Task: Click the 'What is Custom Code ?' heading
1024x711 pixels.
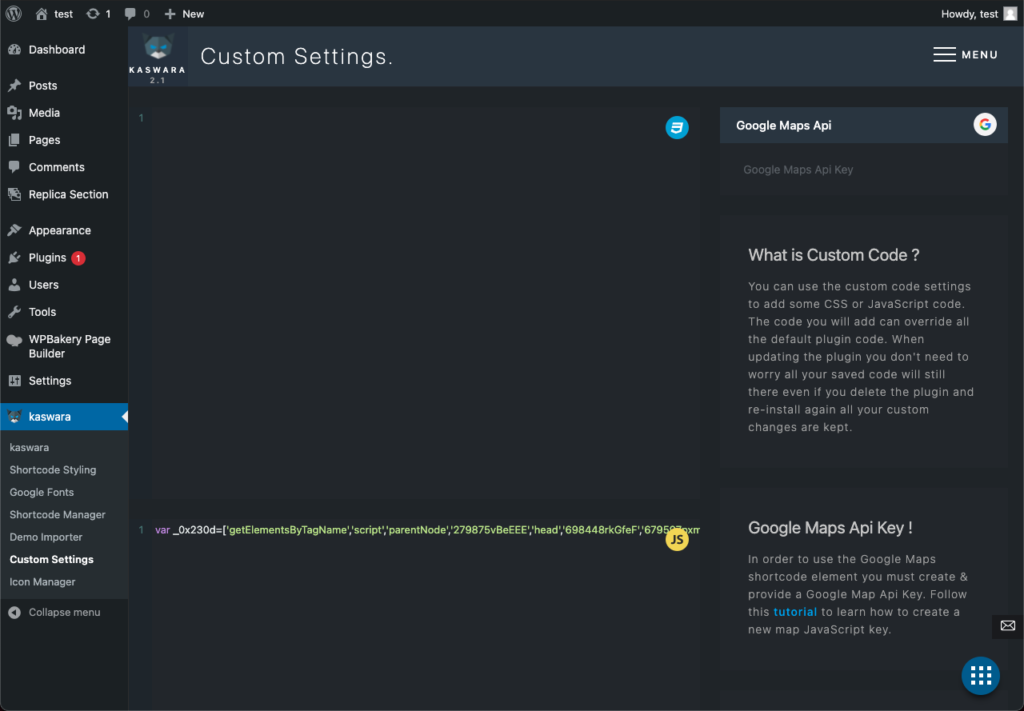Action: (833, 255)
